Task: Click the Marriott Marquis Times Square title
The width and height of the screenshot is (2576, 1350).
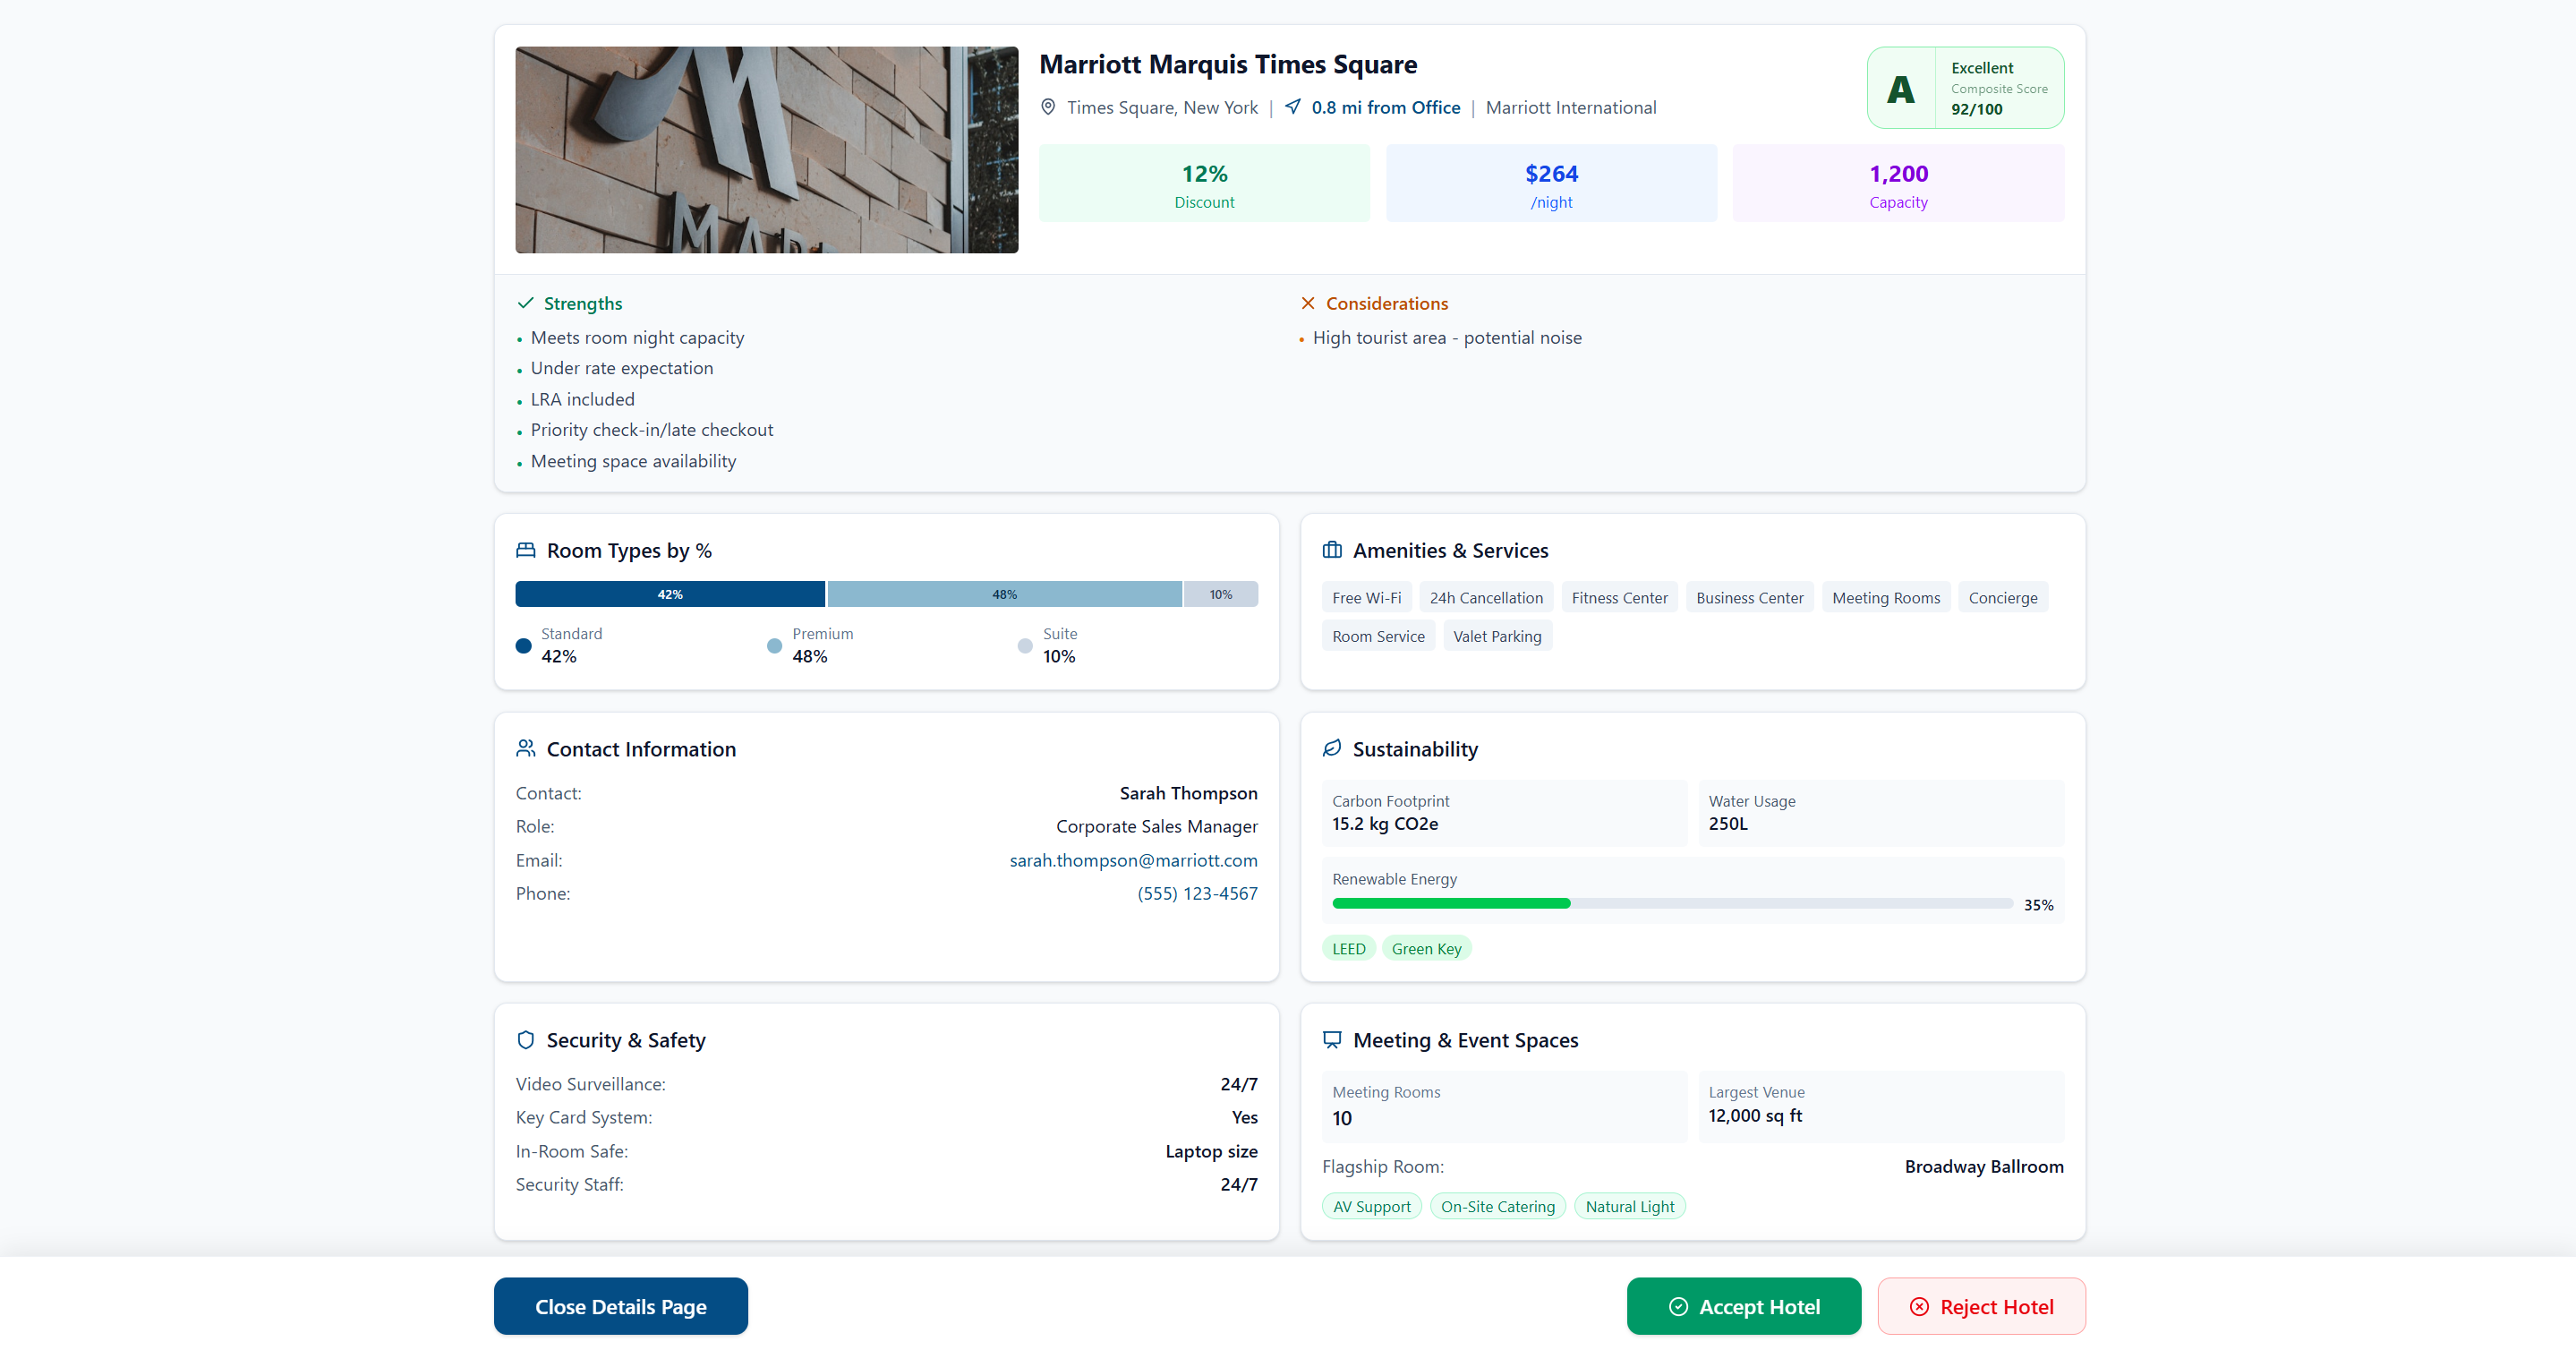Action: [x=1228, y=64]
